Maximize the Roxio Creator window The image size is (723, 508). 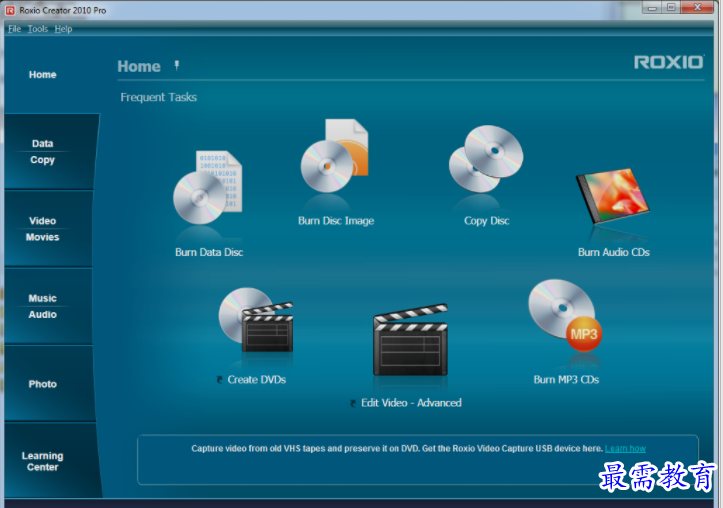tap(671, 7)
